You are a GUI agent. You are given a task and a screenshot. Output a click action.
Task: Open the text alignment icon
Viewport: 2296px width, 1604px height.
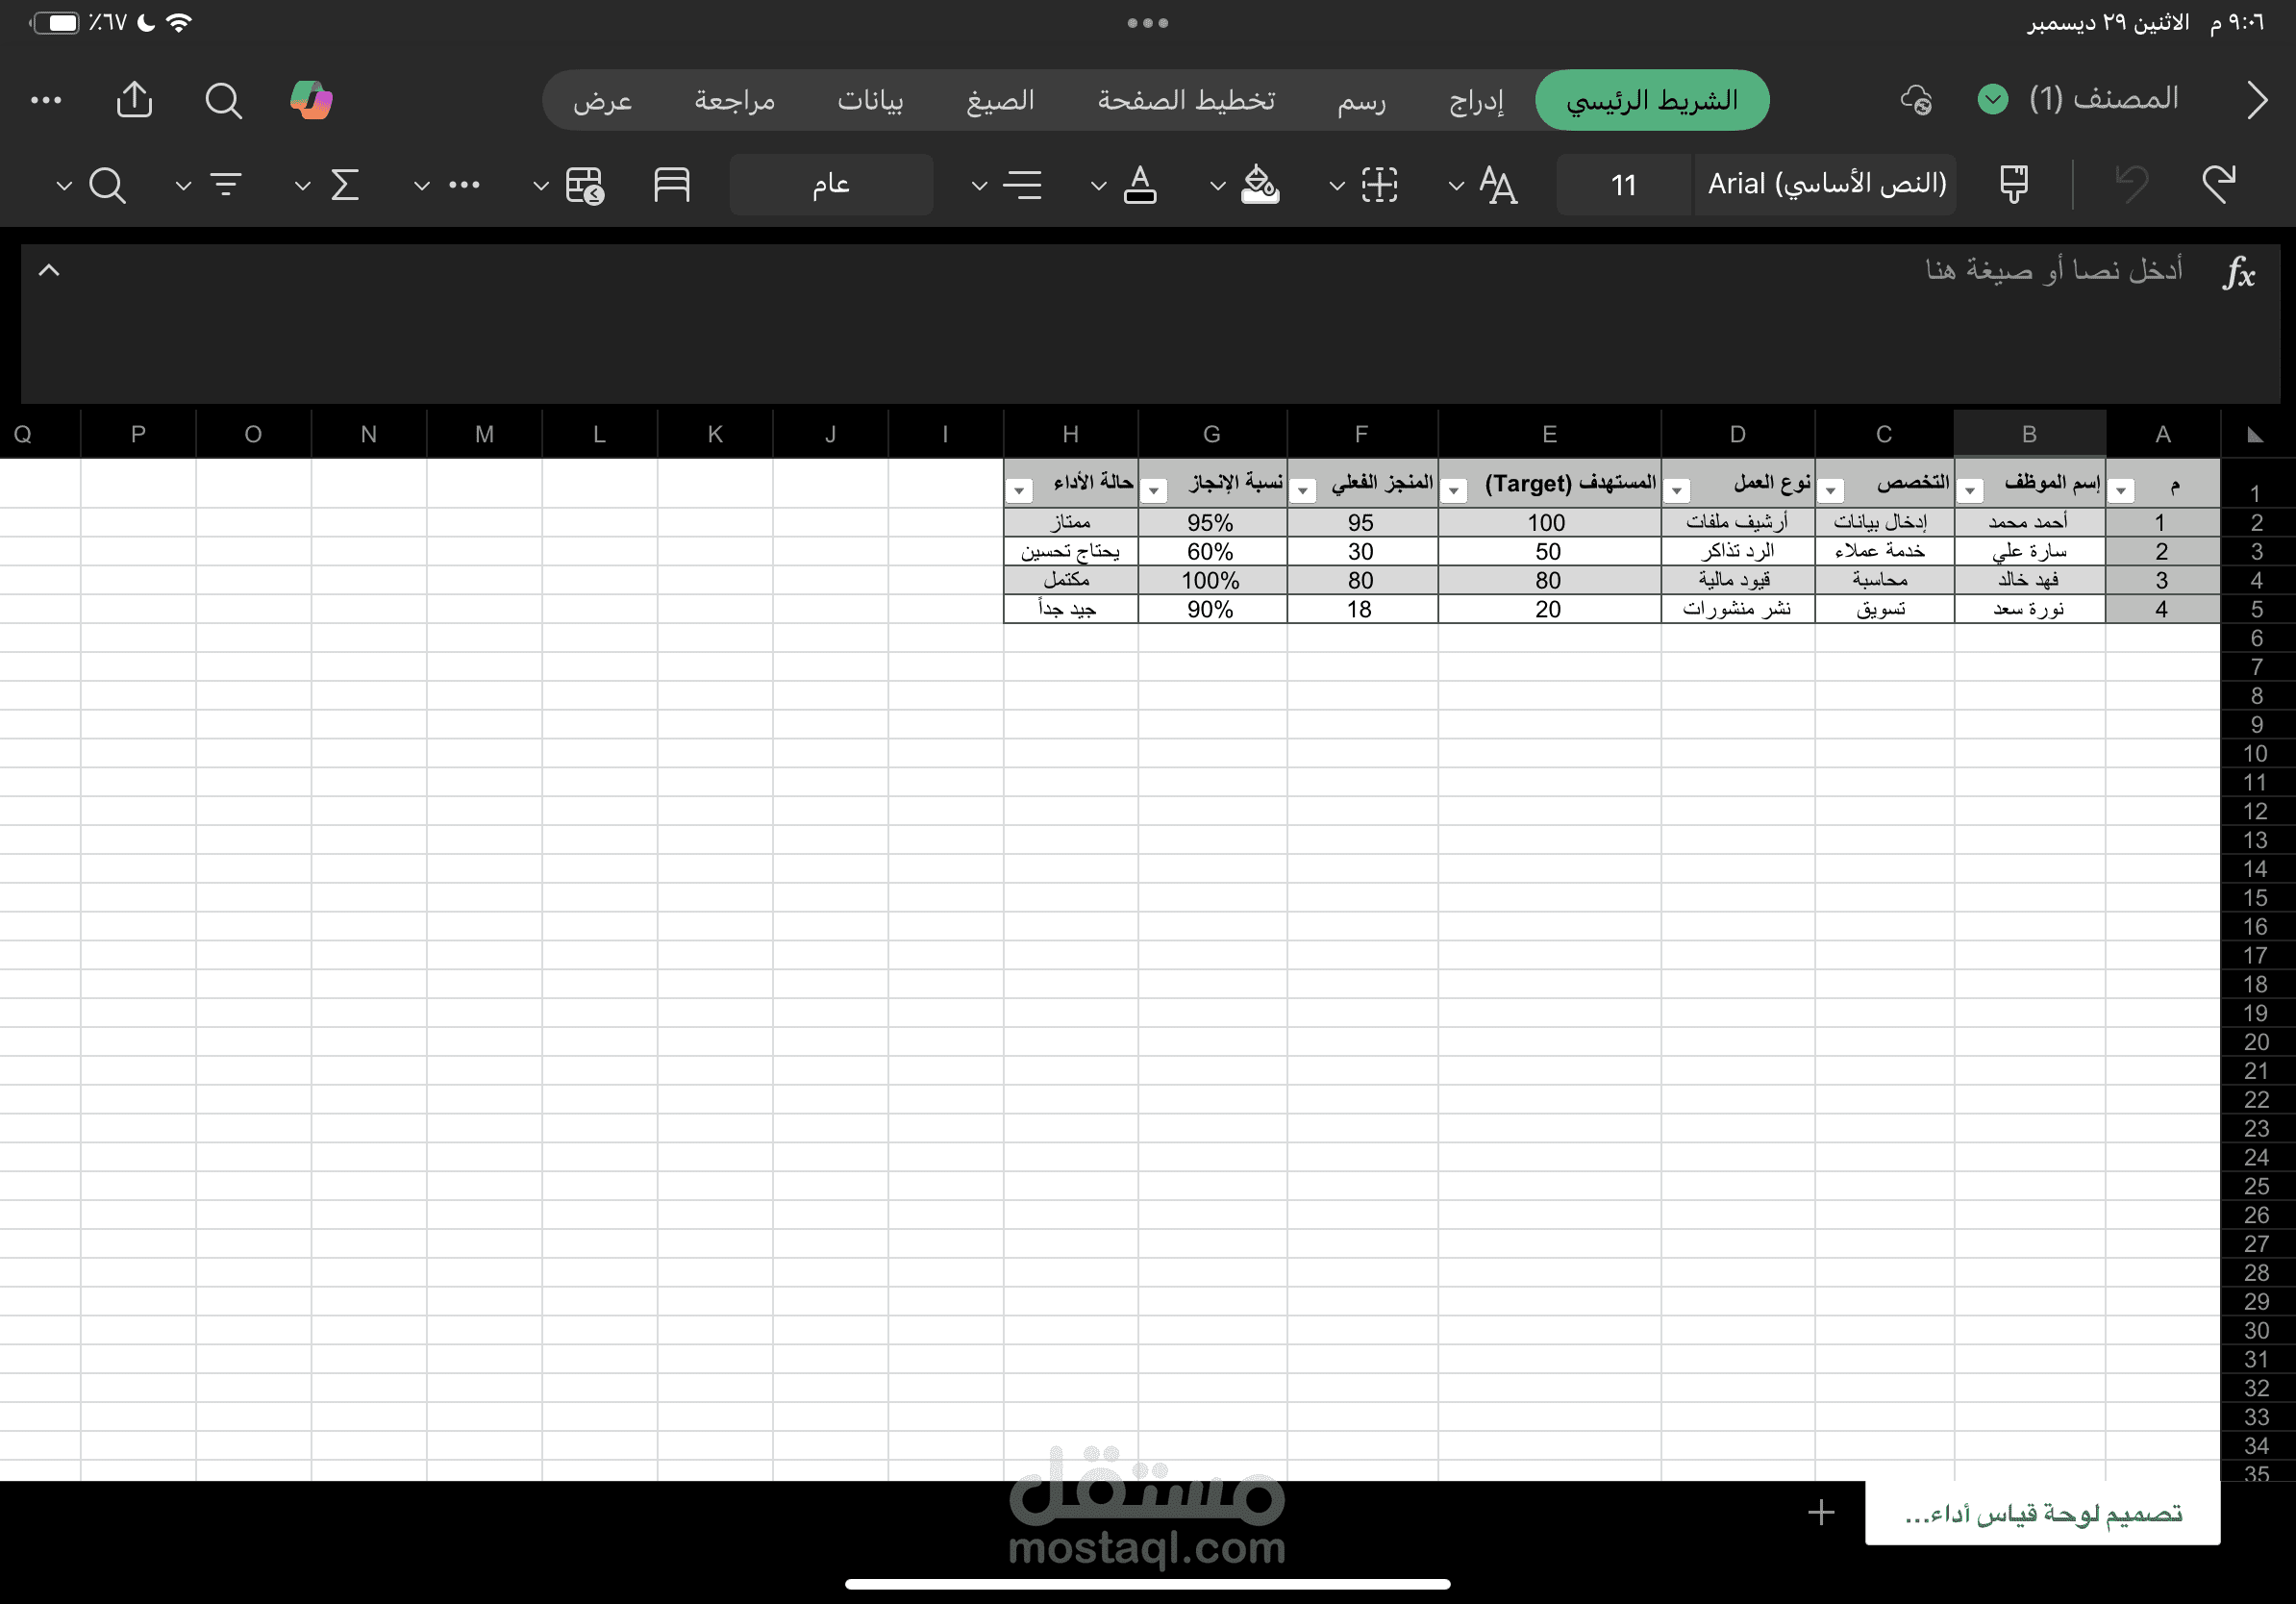coord(1022,184)
